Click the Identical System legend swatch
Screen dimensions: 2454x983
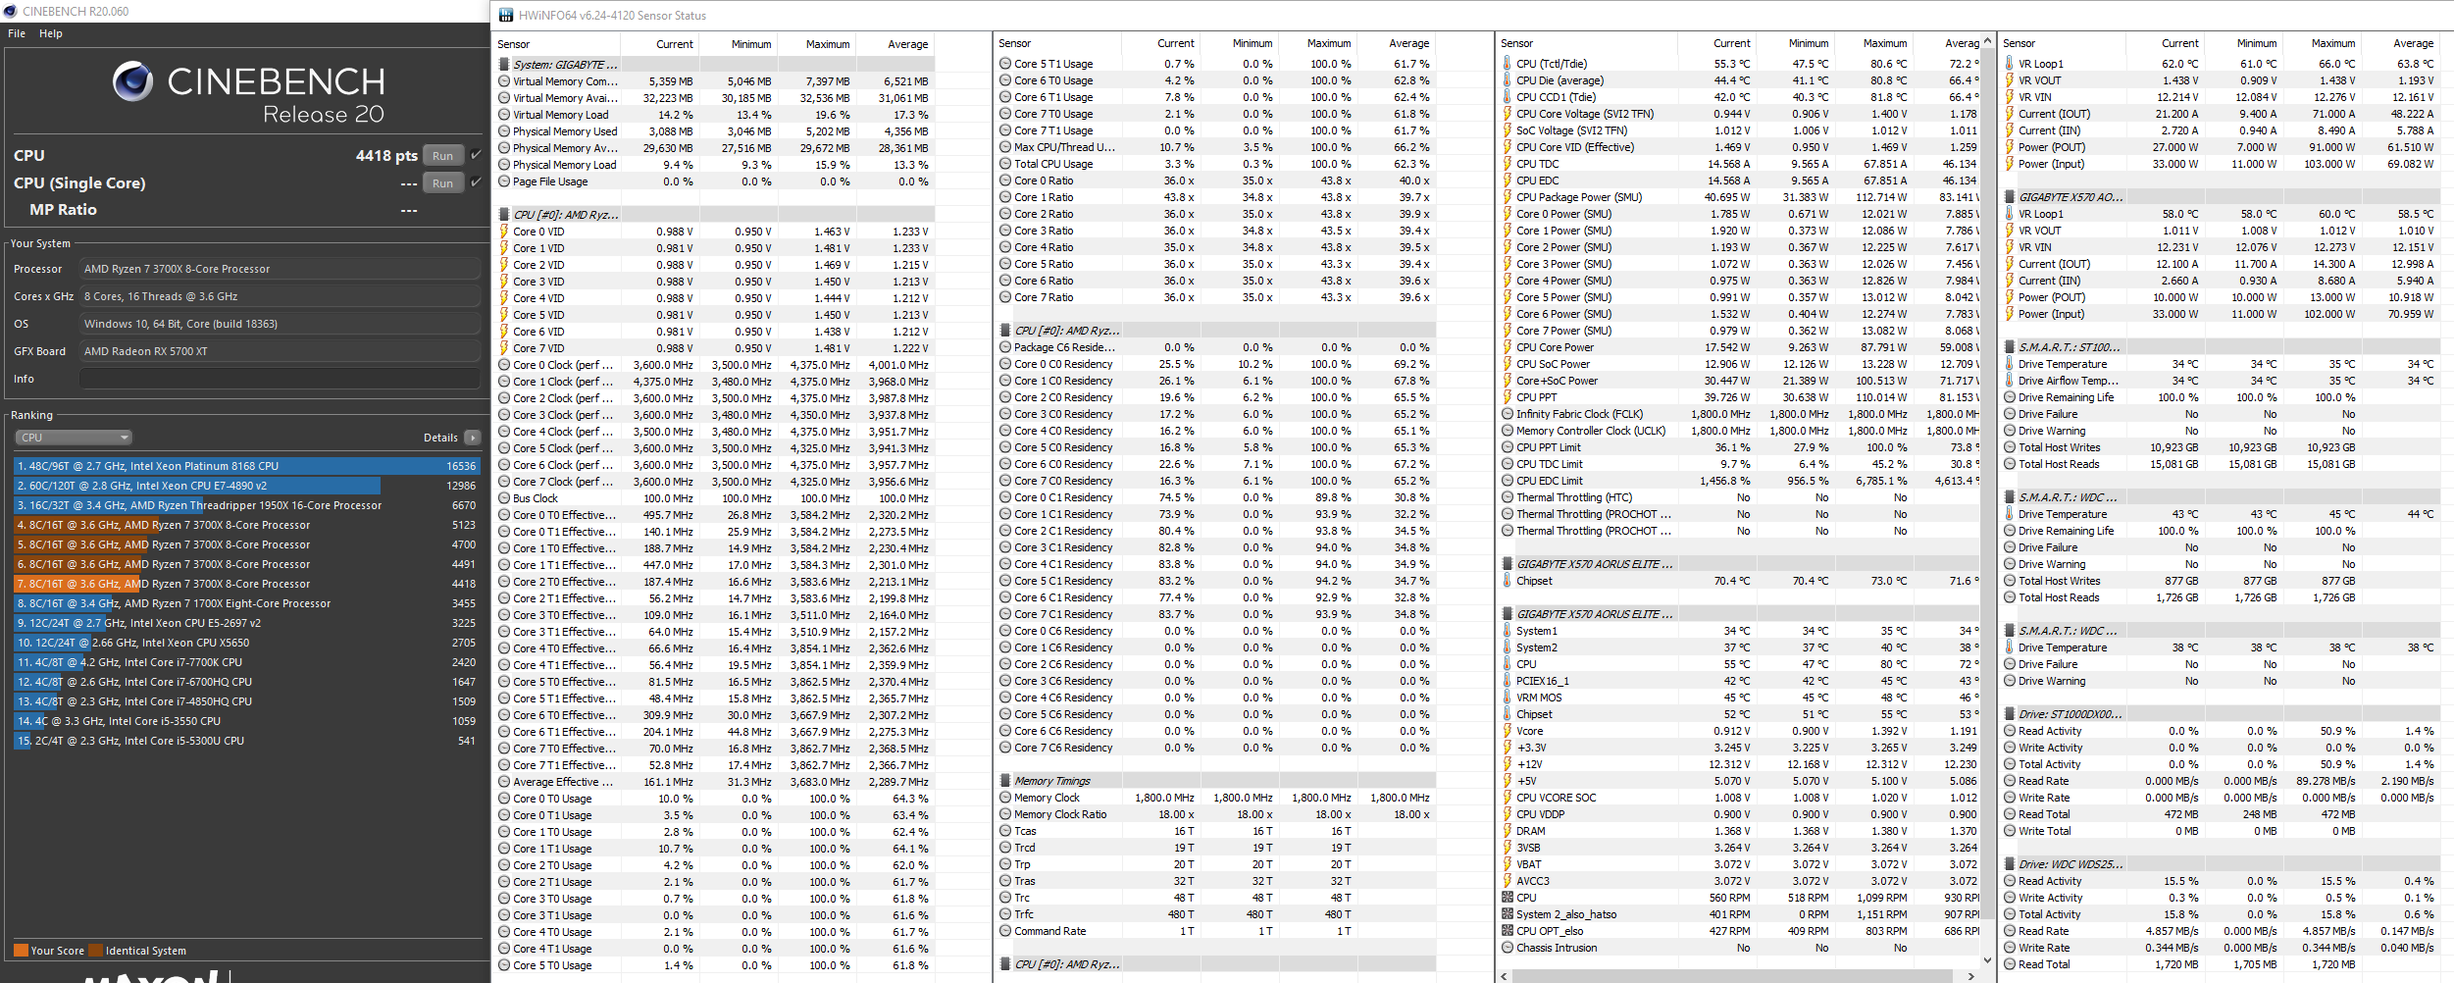click(x=95, y=950)
